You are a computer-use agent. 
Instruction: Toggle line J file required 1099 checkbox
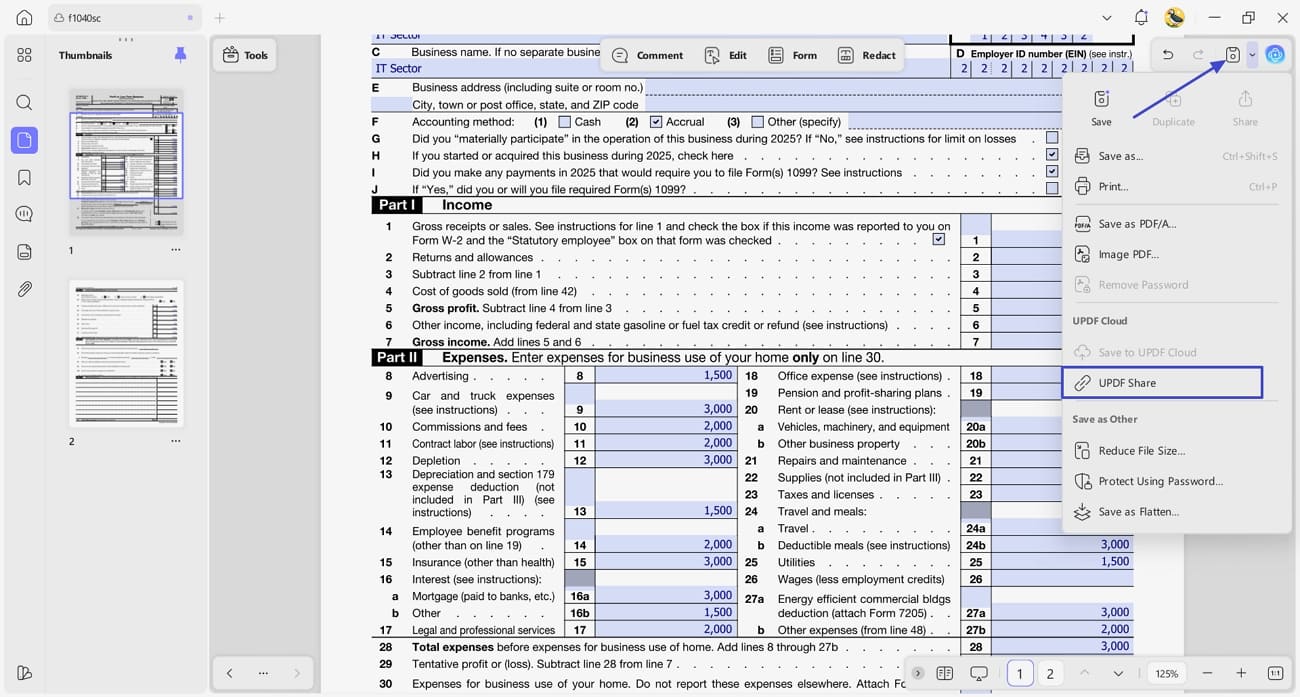click(1052, 188)
